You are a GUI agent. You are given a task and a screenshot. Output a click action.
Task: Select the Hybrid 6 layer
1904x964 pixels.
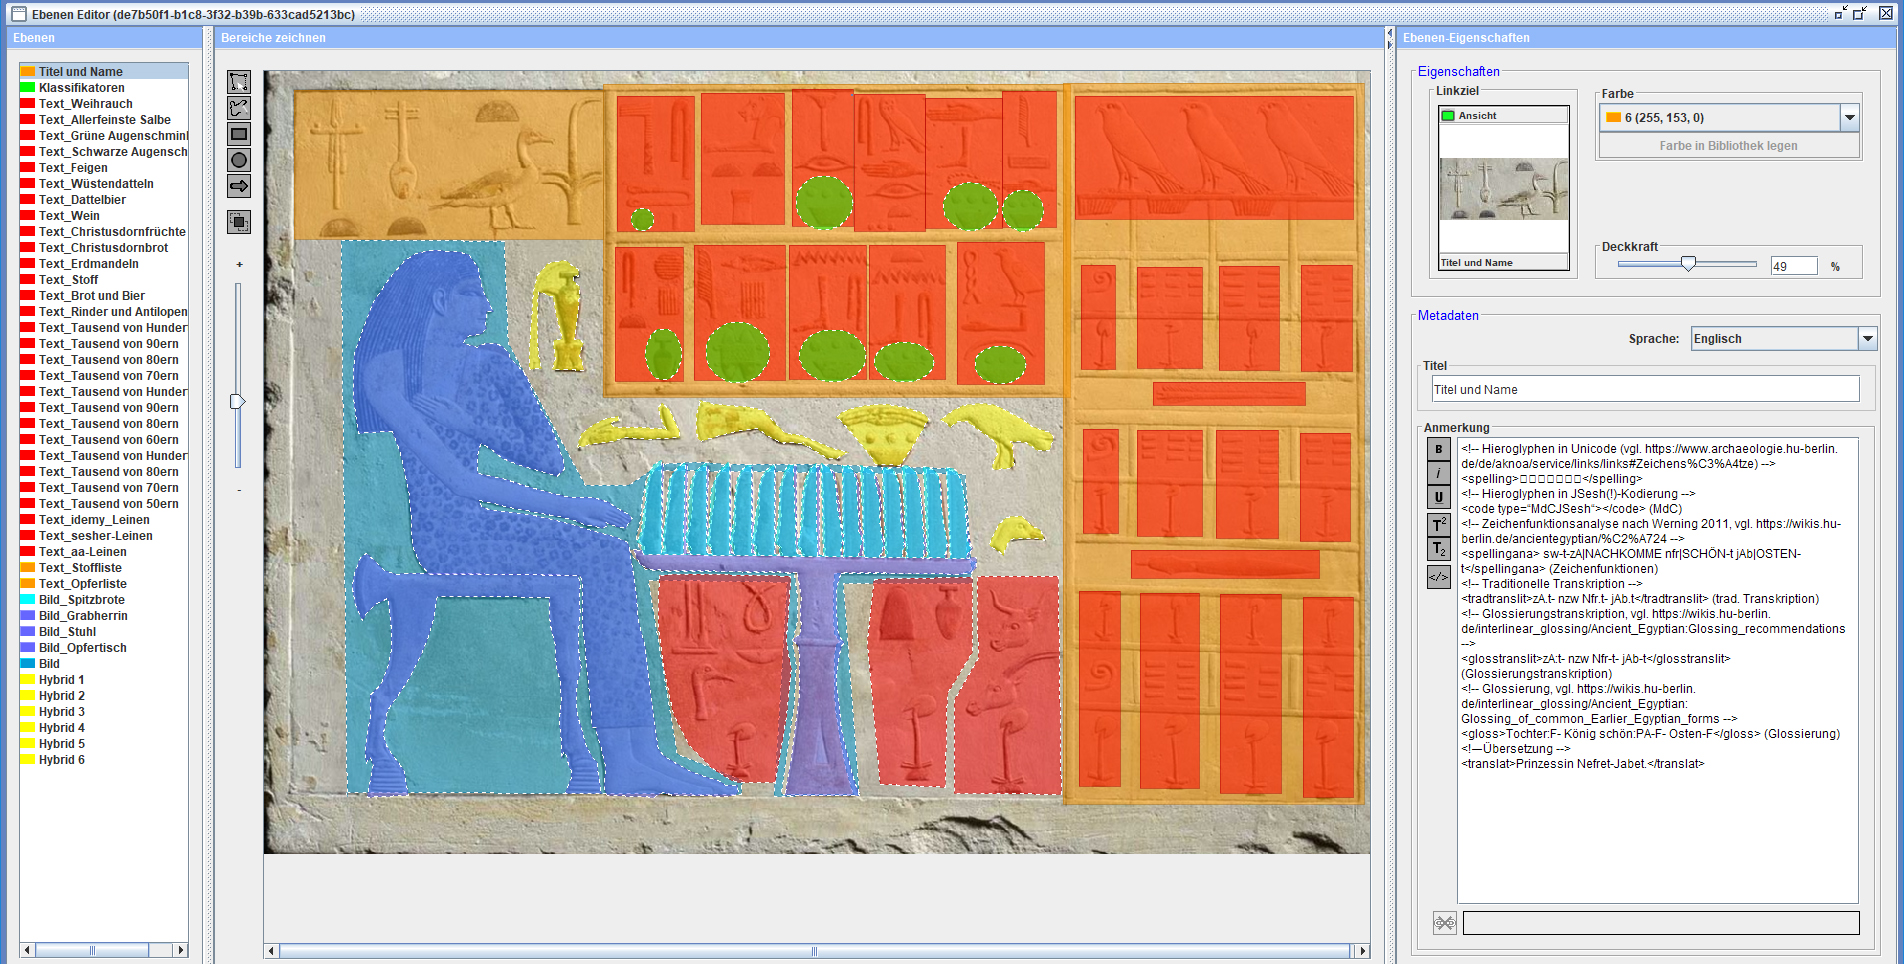(x=104, y=760)
